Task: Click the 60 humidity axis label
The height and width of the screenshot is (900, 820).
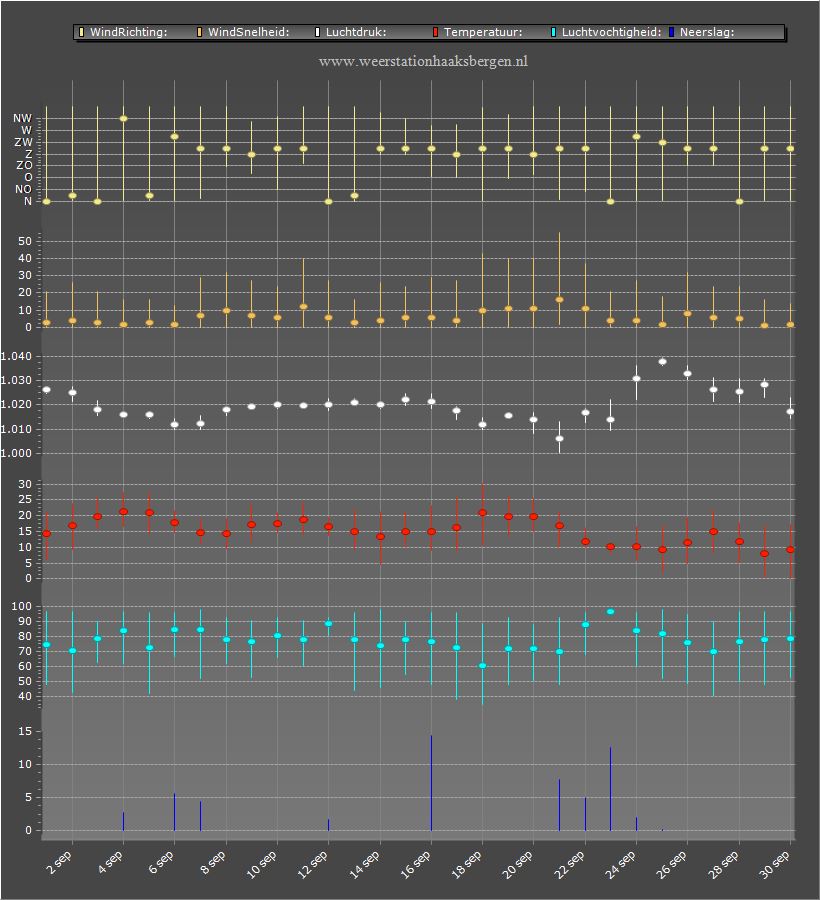Action: coord(25,666)
